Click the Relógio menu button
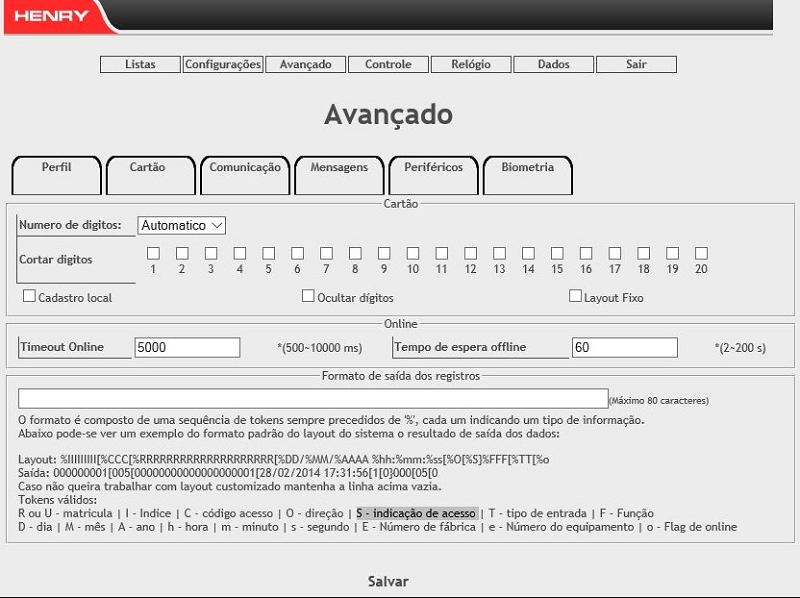This screenshot has height=598, width=800. (x=471, y=64)
